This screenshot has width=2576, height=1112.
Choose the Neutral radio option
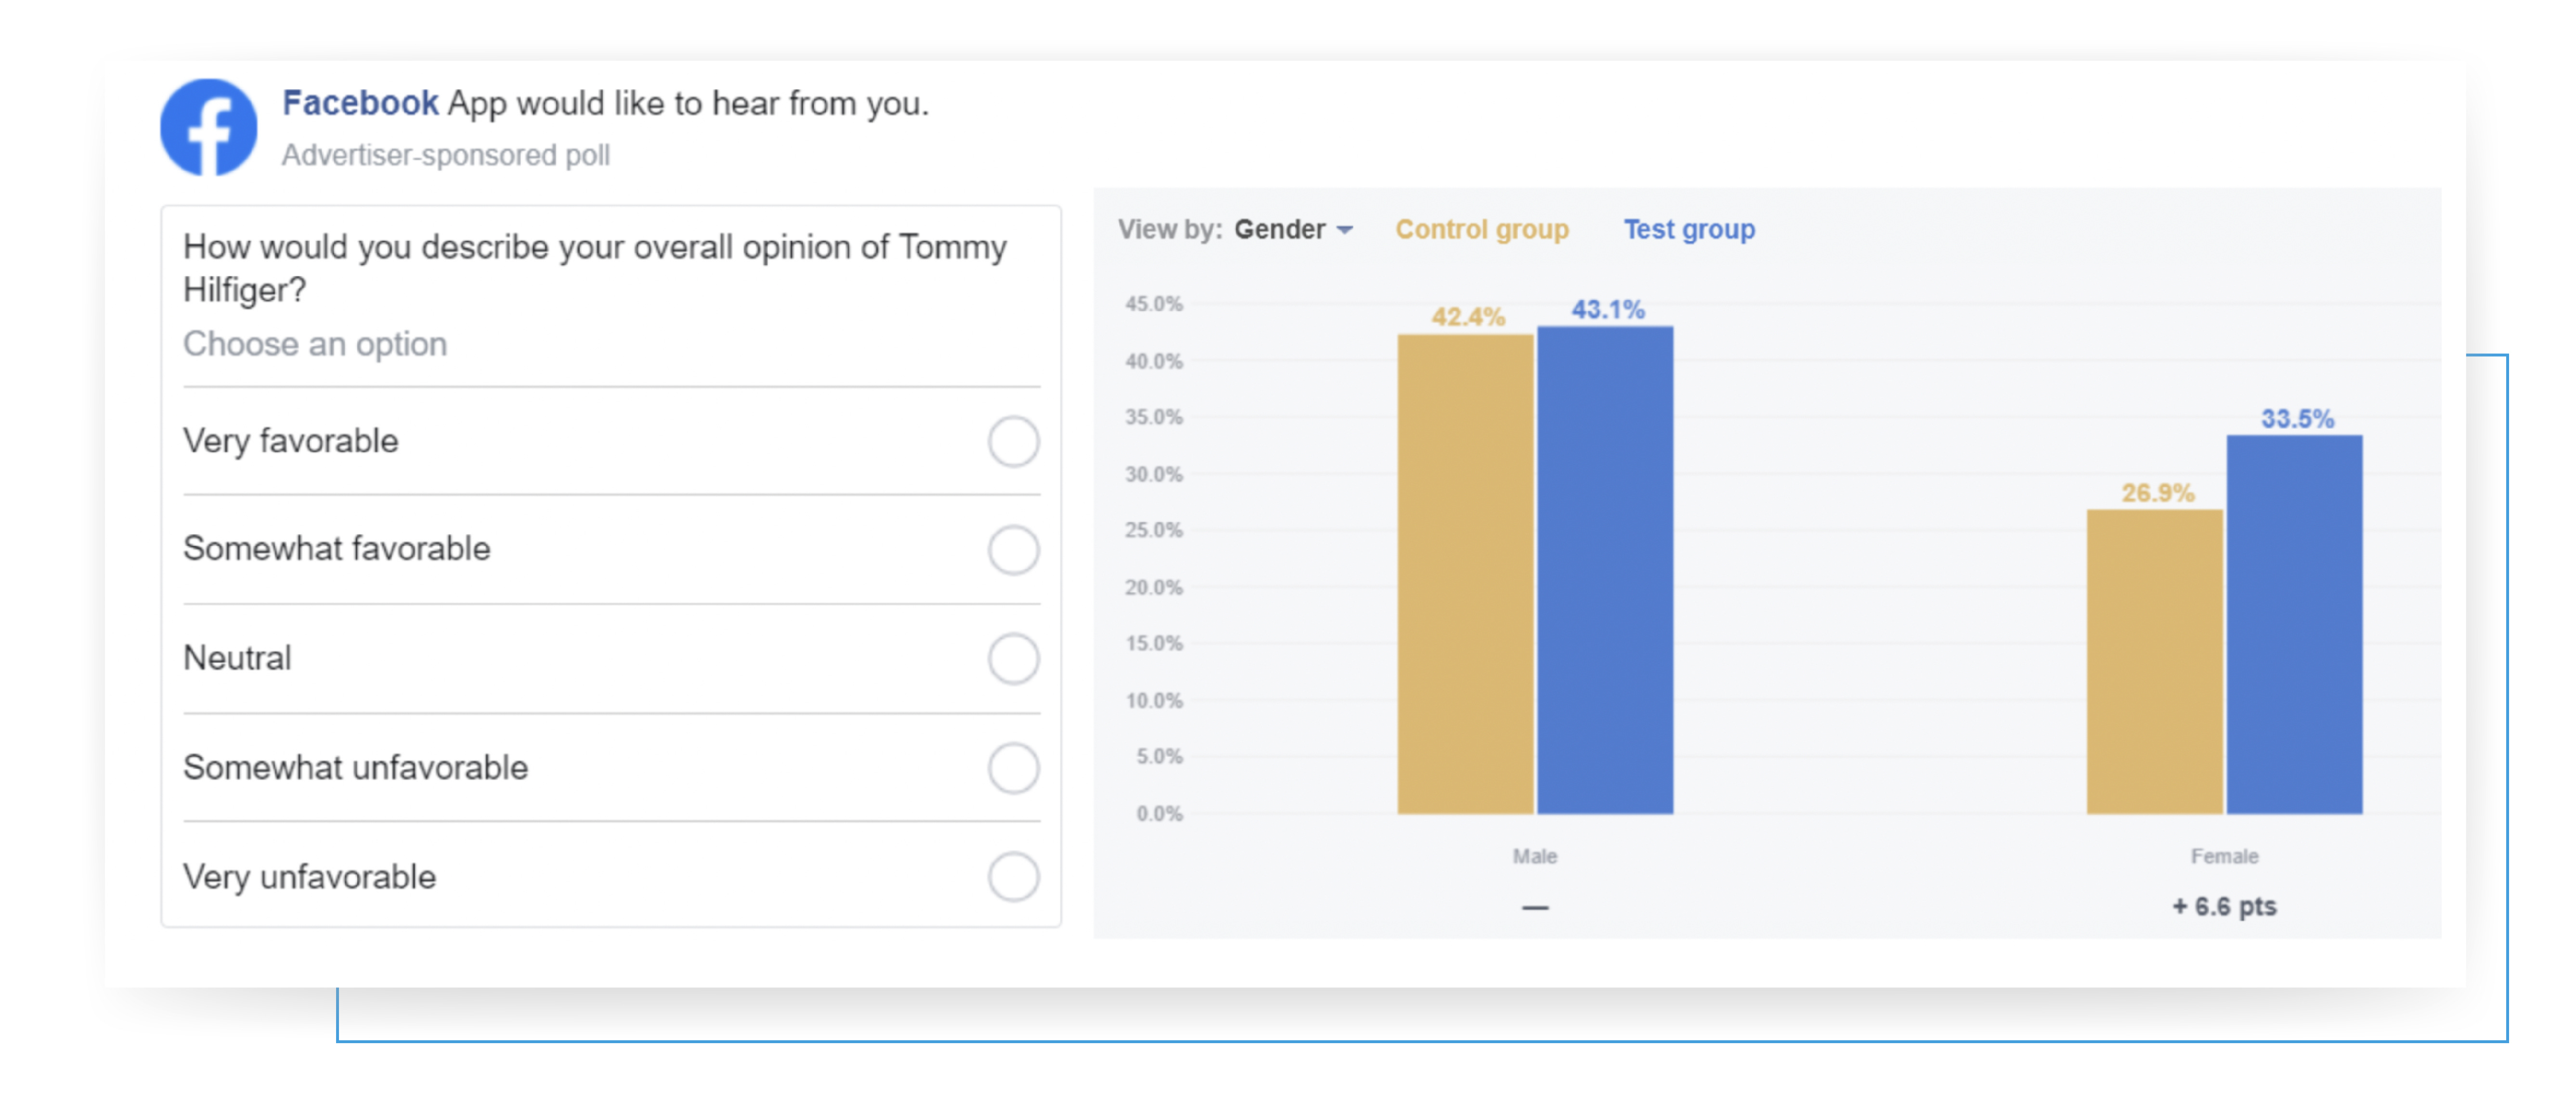[x=1013, y=659]
